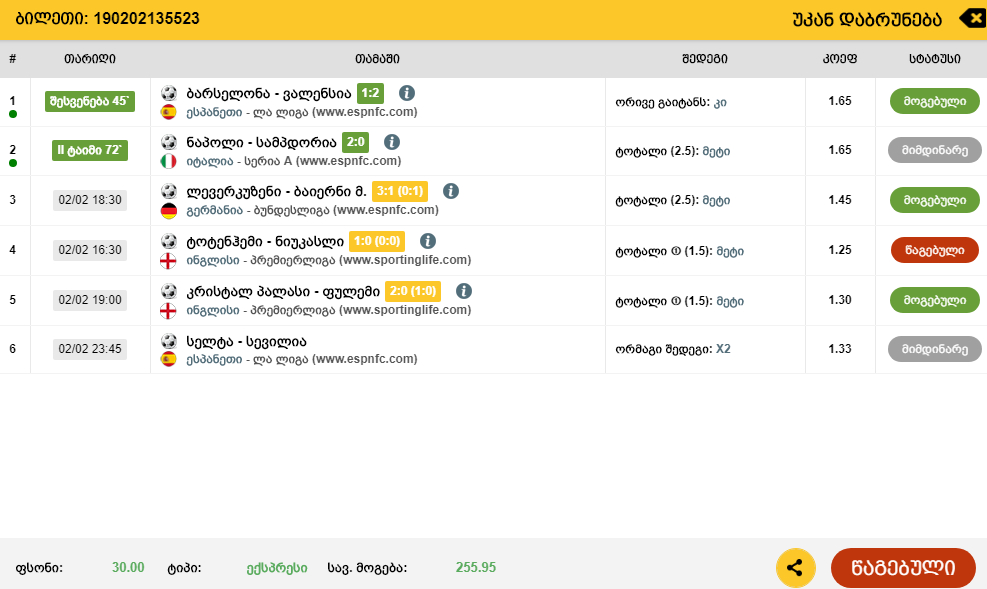The image size is (987, 589).
Task: Click the yellow share icon button
Action: (x=796, y=568)
